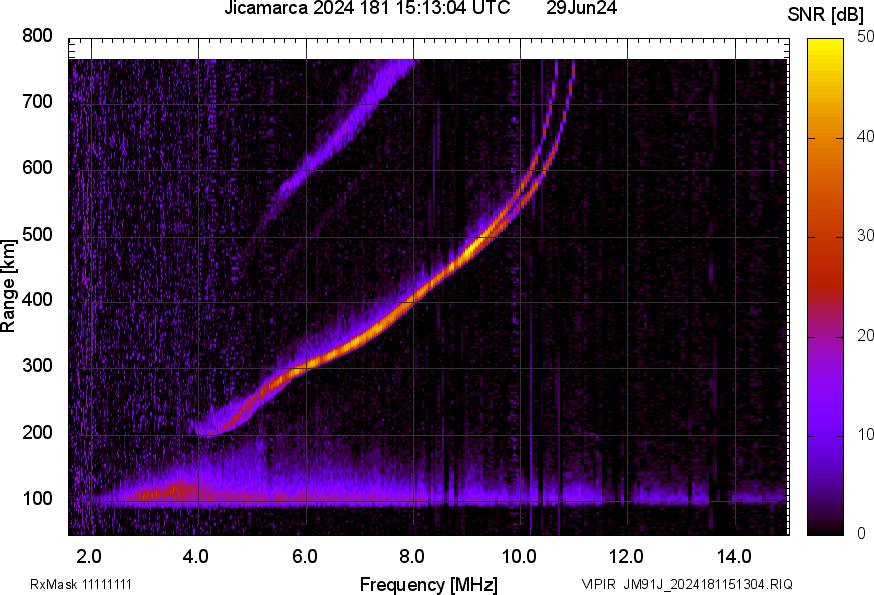The image size is (874, 595).
Task: Click the y-axis tick label '400'
Action: 37,300
